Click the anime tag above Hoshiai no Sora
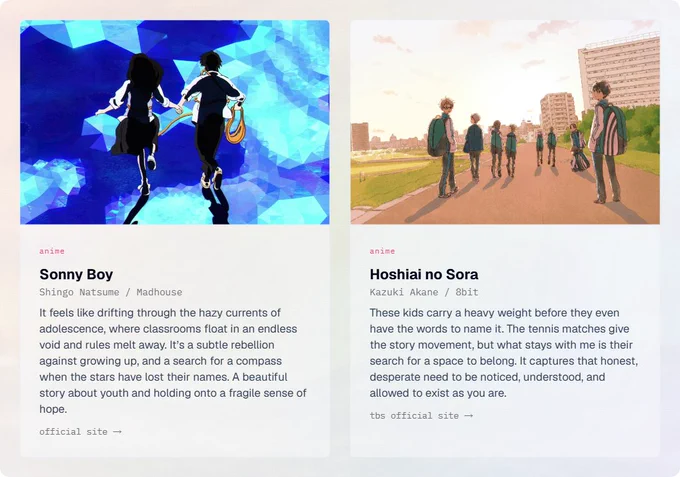This screenshot has width=680, height=477. pyautogui.click(x=382, y=251)
